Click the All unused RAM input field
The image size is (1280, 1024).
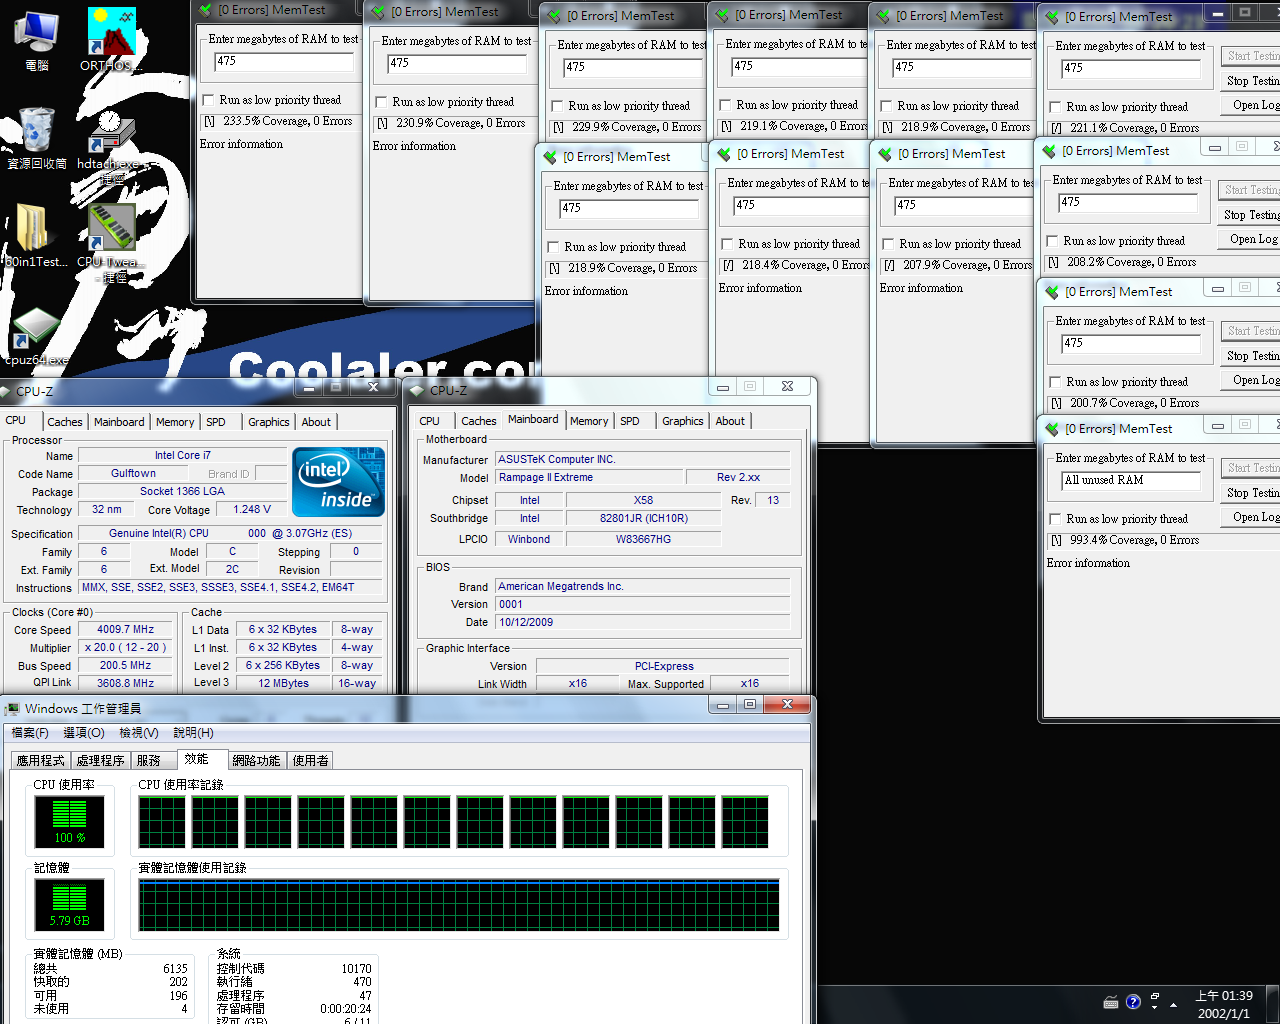point(1131,481)
